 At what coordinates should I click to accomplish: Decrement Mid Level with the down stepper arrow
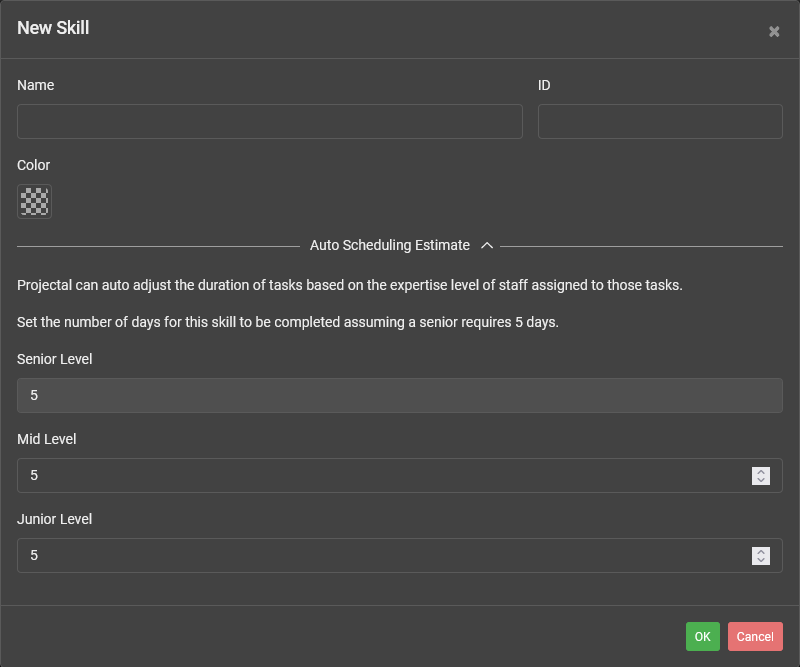pyautogui.click(x=761, y=480)
